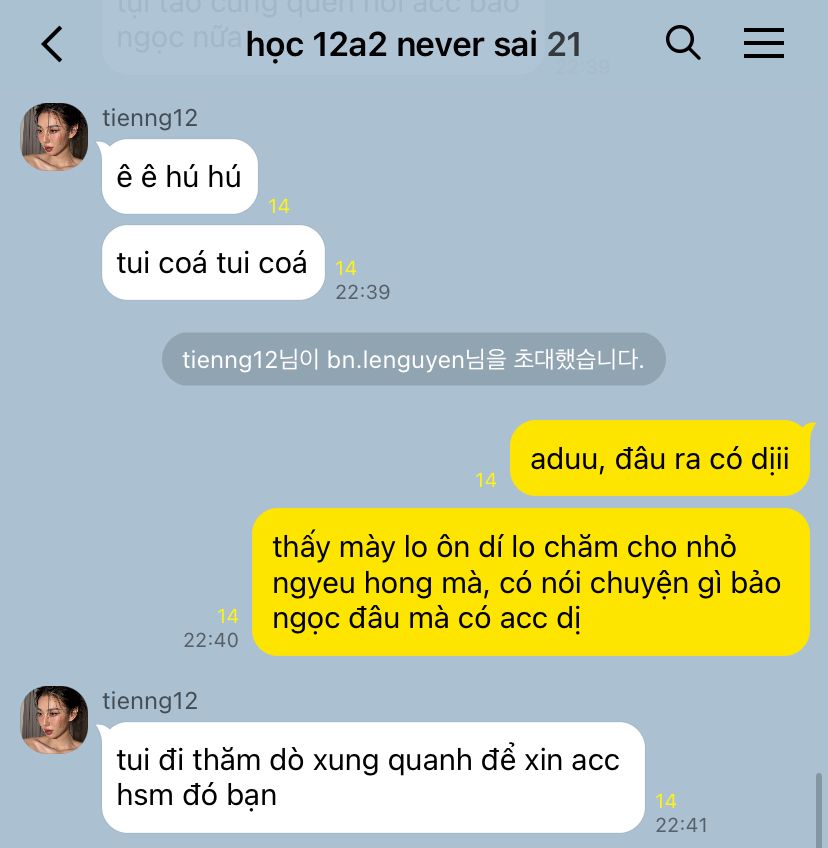The image size is (828, 848).
Task: Tap the bottom tienng12 sender name
Action: (150, 701)
